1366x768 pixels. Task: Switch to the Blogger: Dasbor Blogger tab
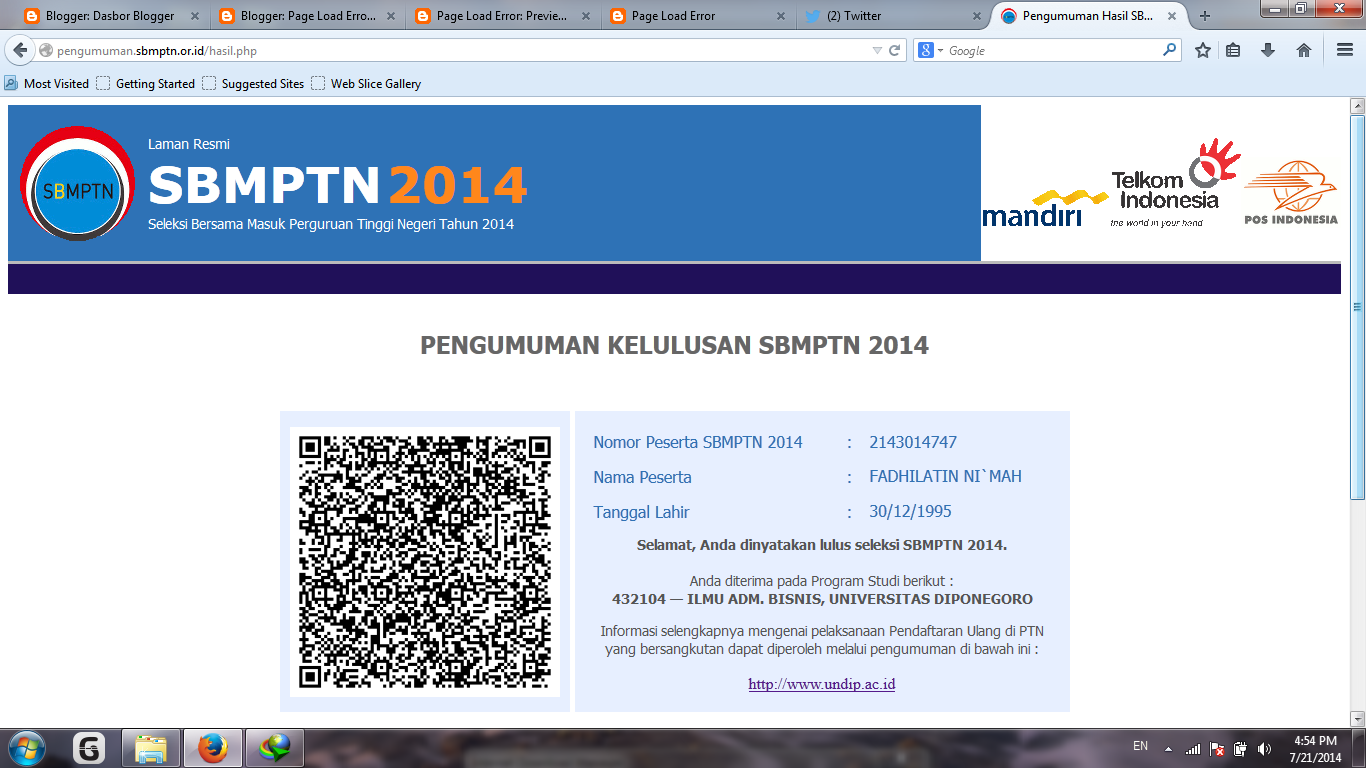109,16
